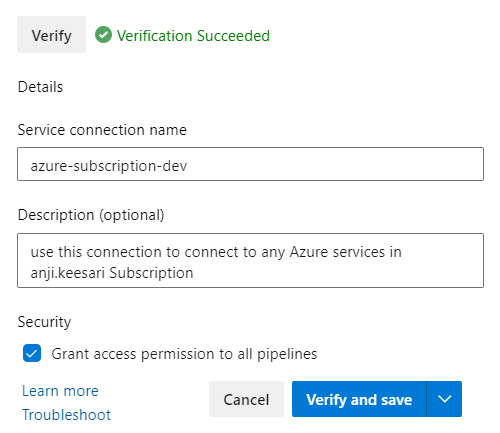Click the Security heading text

click(44, 322)
